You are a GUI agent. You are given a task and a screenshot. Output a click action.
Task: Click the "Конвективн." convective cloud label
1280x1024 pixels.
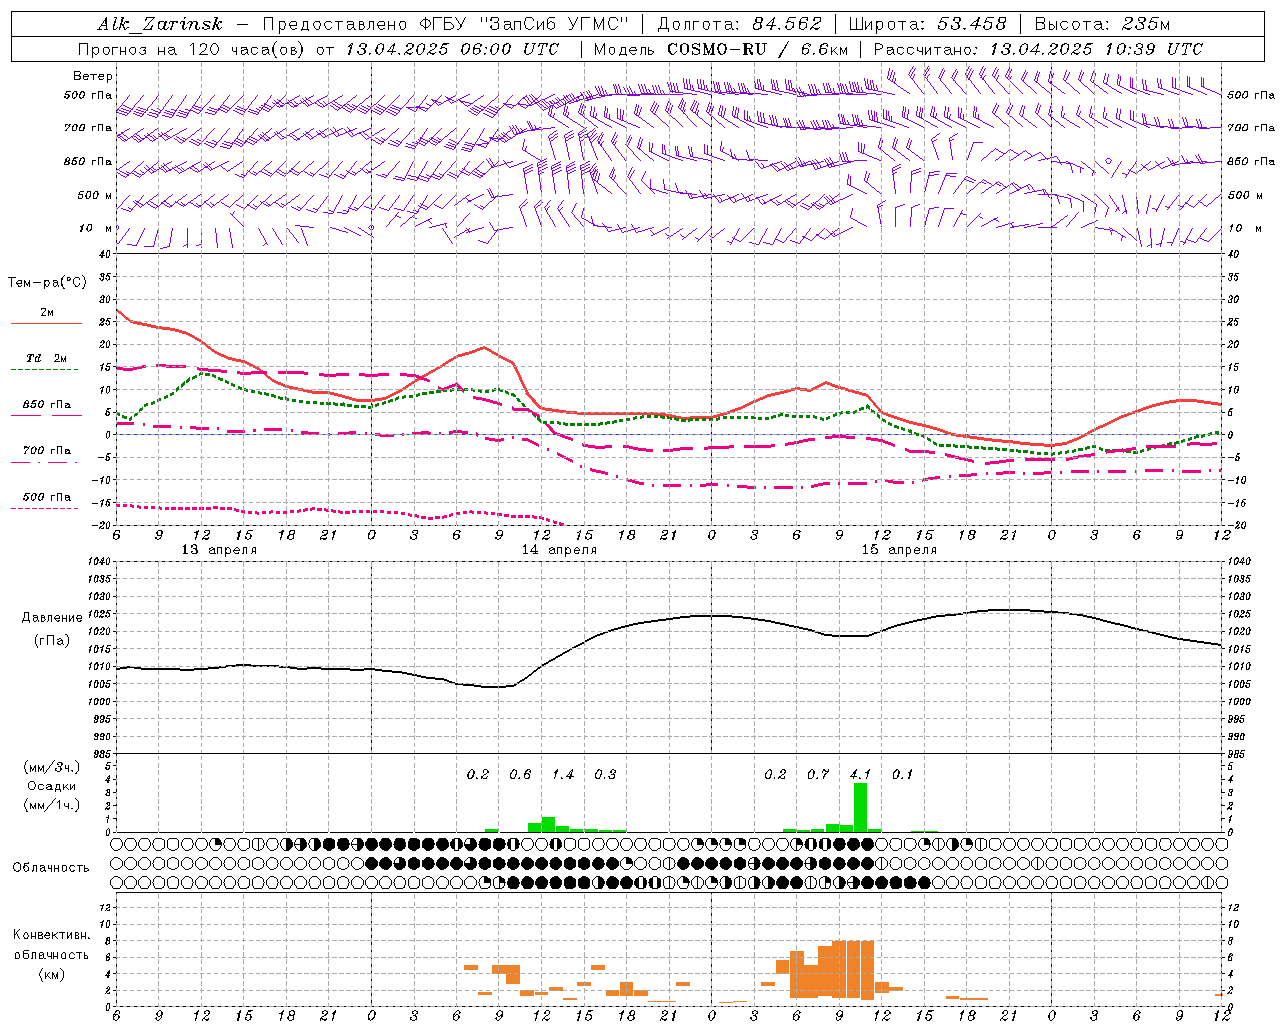click(x=52, y=935)
